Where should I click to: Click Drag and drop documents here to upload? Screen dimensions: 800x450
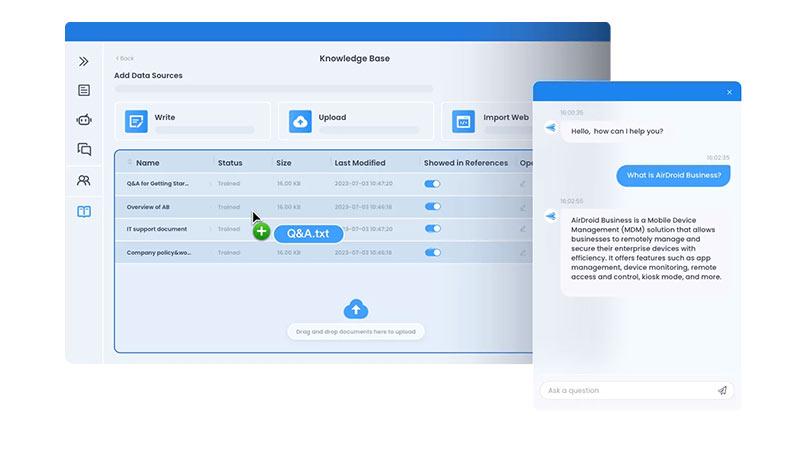[356, 332]
